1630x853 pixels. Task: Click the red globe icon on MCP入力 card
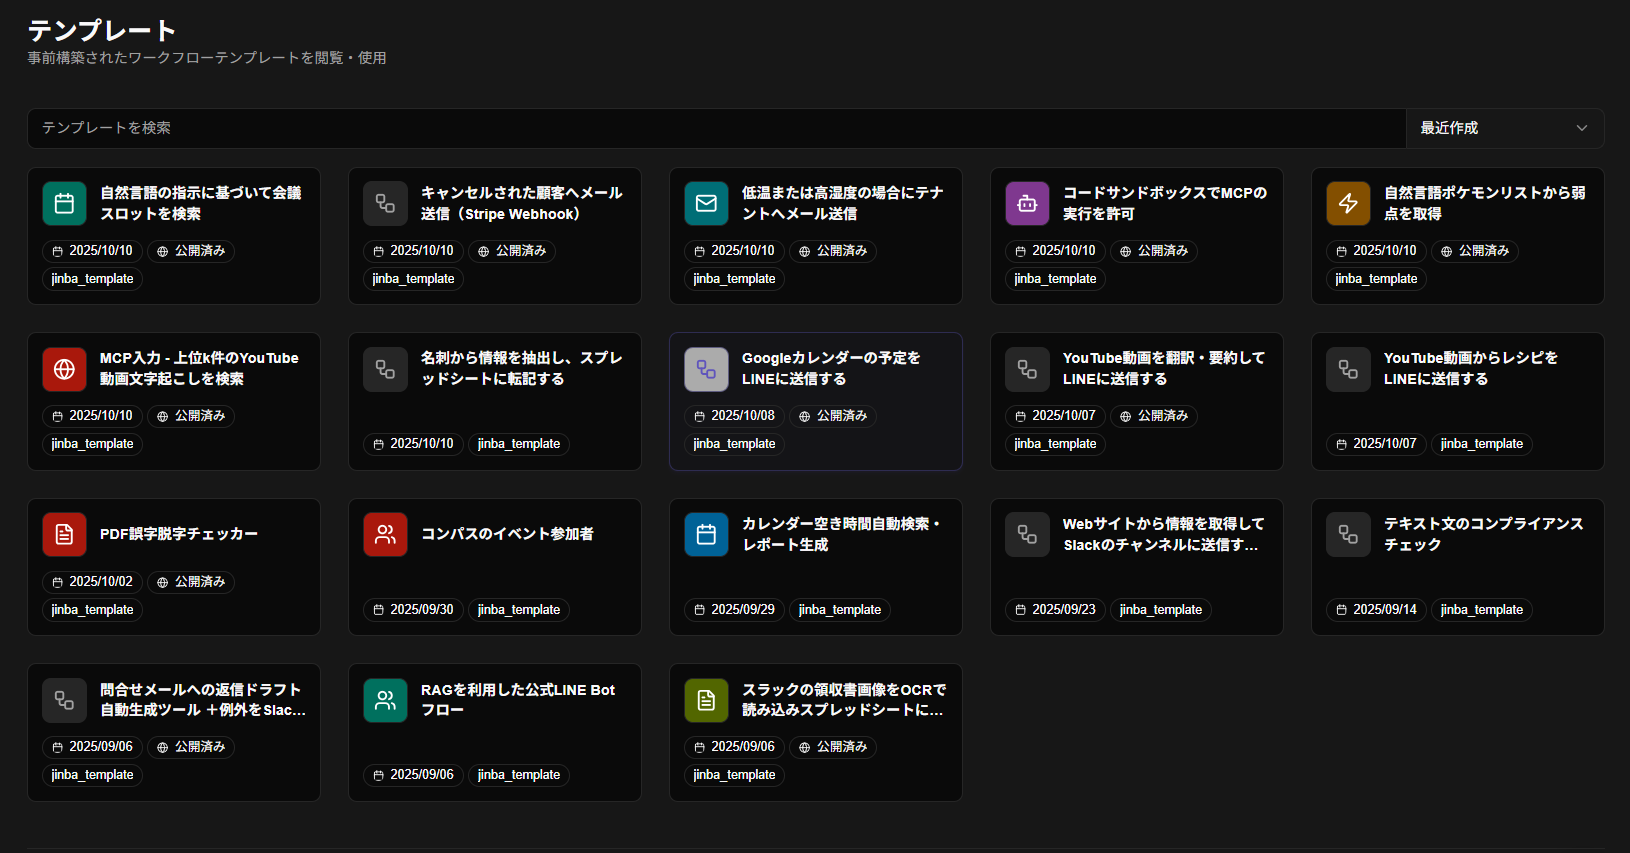(64, 369)
